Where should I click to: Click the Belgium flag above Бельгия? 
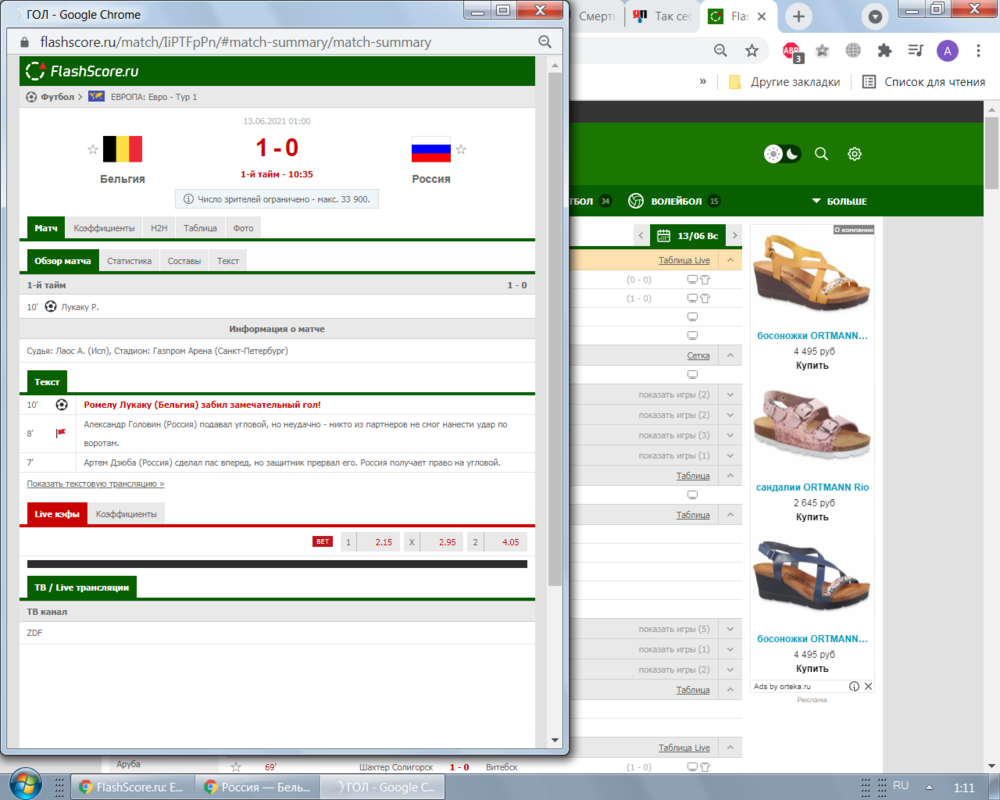click(x=122, y=149)
